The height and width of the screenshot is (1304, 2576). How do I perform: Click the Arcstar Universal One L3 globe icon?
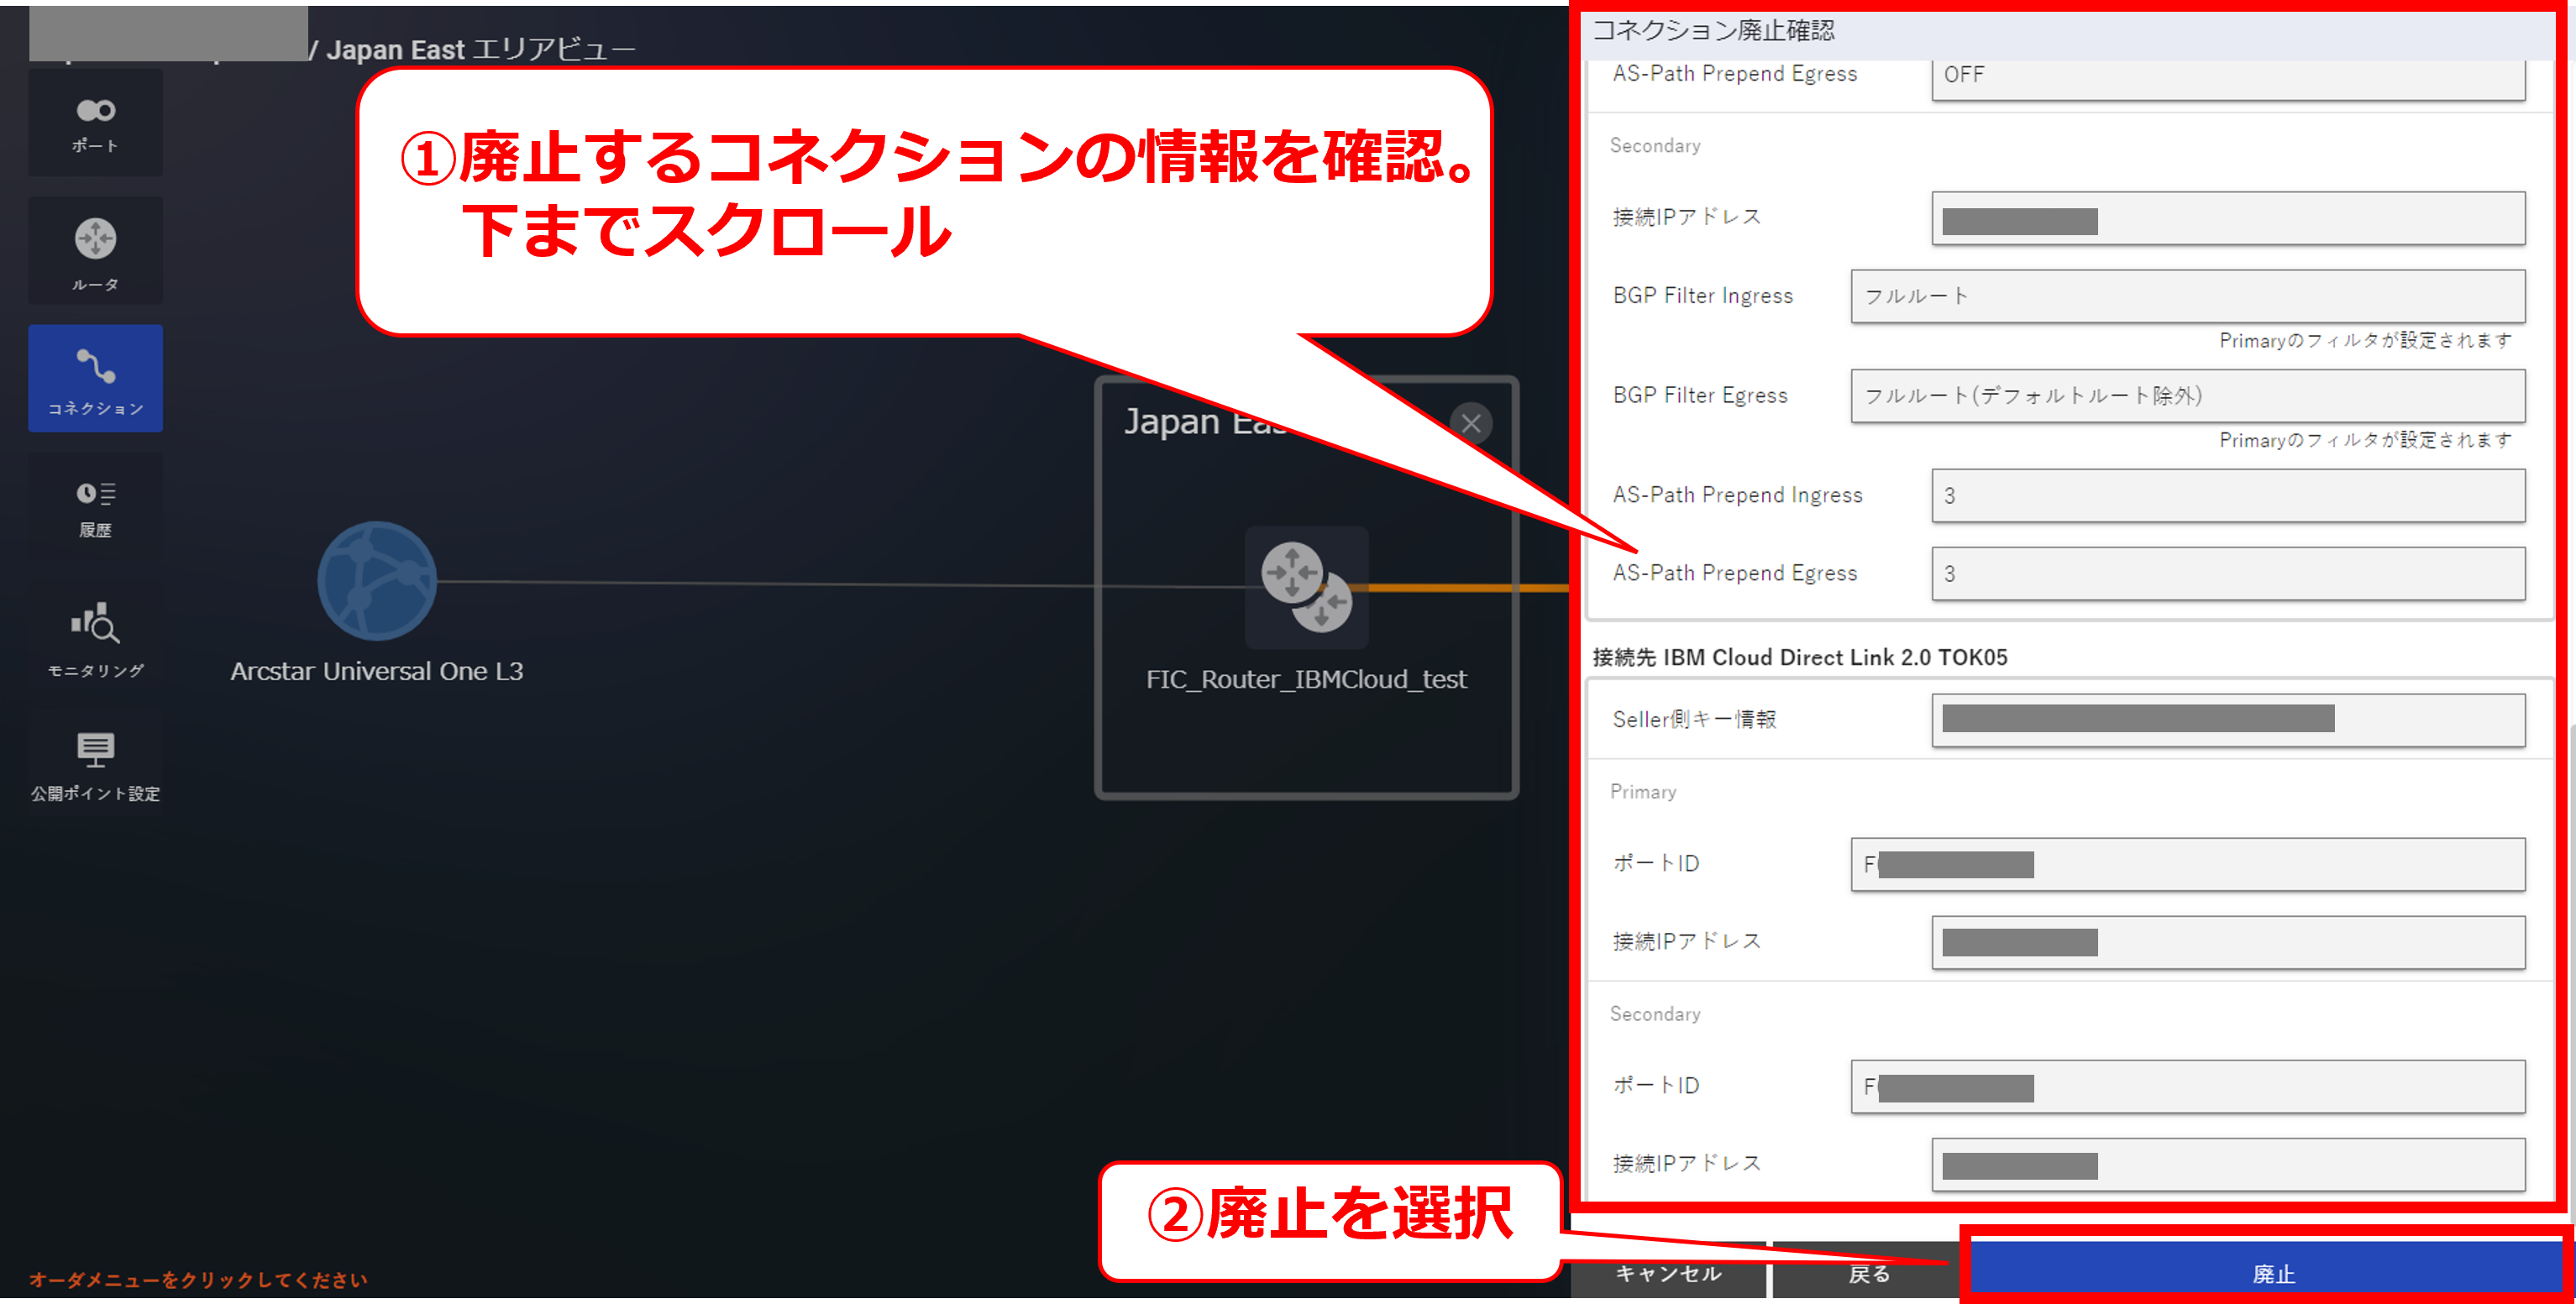pos(377,581)
